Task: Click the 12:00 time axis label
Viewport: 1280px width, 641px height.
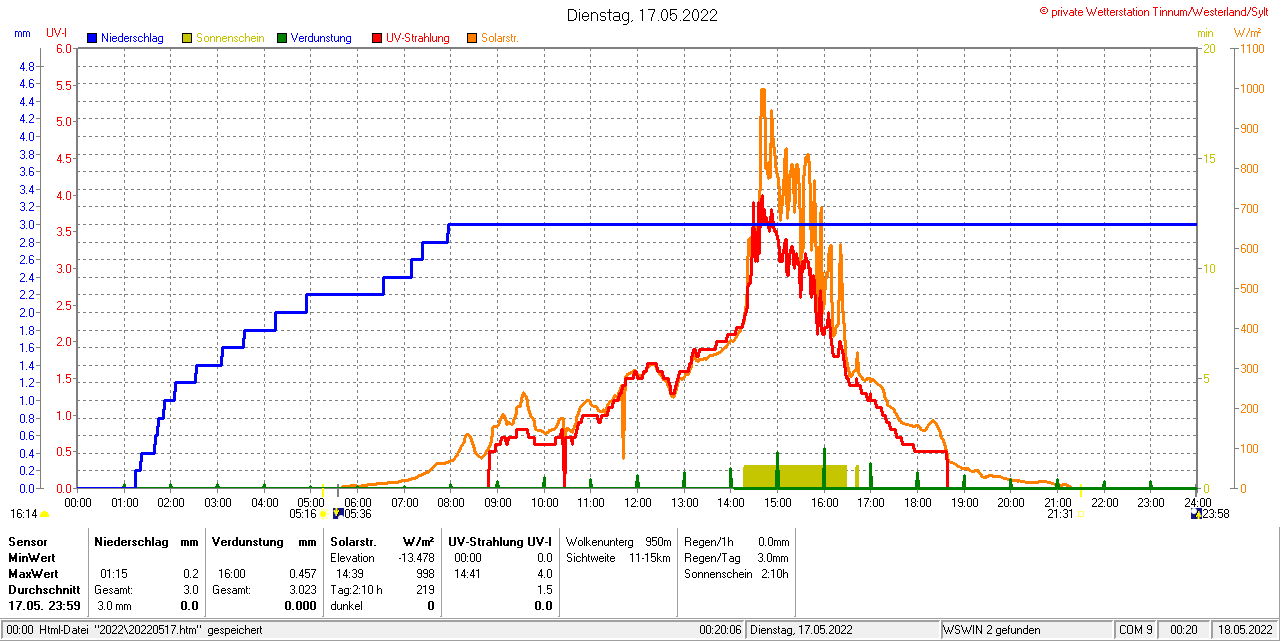Action: click(637, 502)
